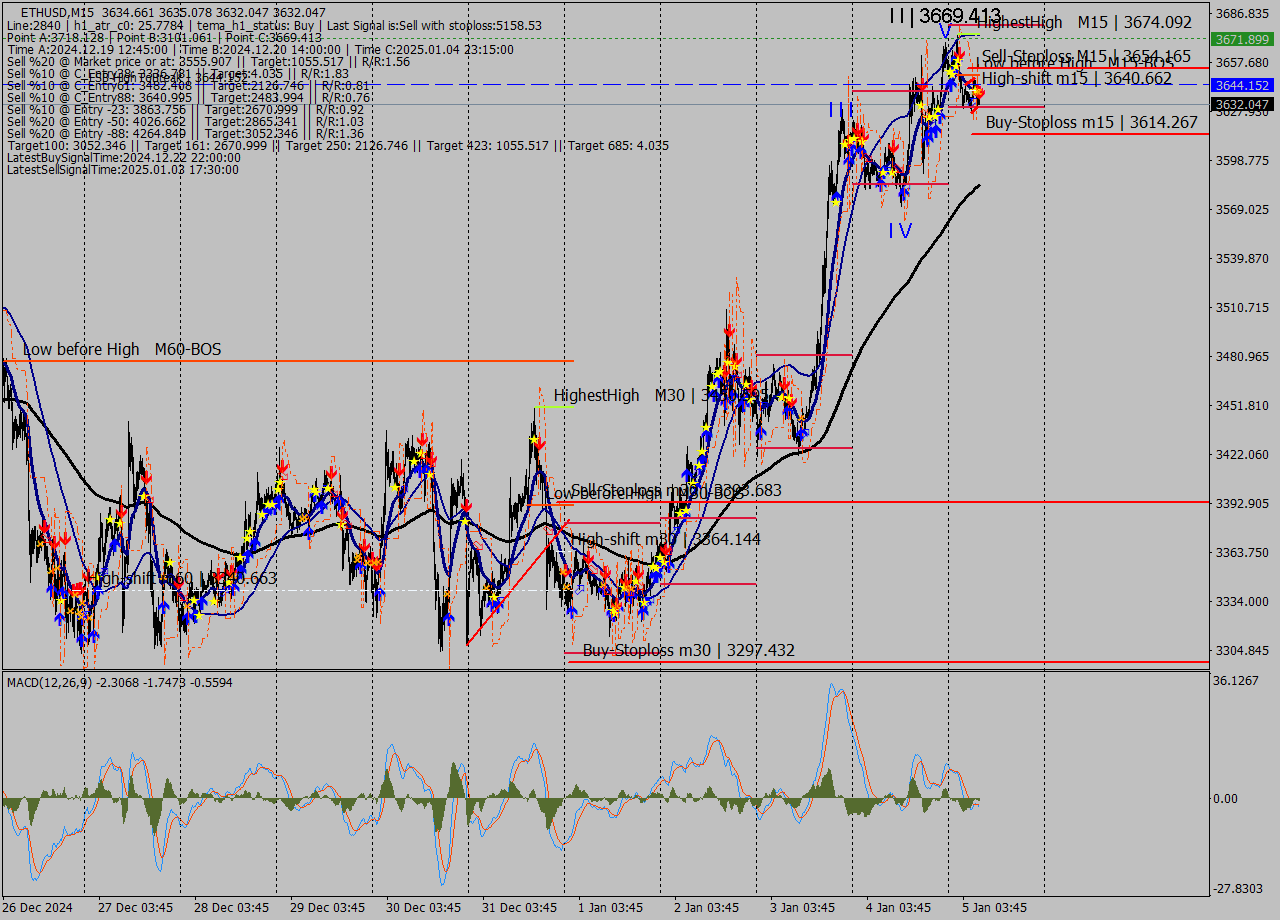Click the 'Sell %20 @ Entry -88: 4264.849' line
Viewport: 1280px width, 920px height.
point(185,133)
